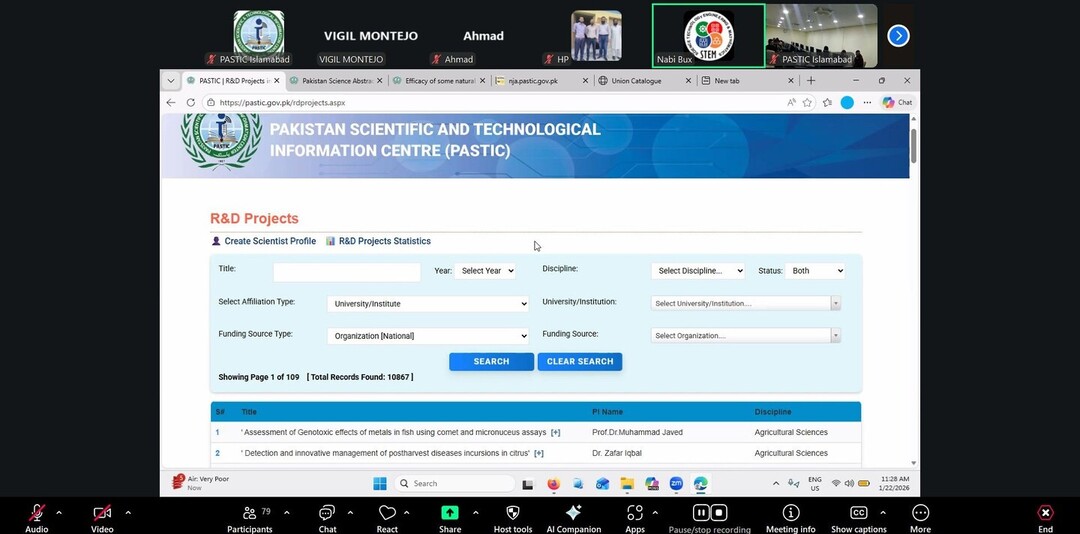The height and width of the screenshot is (534, 1080).
Task: Open File Explorer from taskbar
Action: pyautogui.click(x=627, y=484)
